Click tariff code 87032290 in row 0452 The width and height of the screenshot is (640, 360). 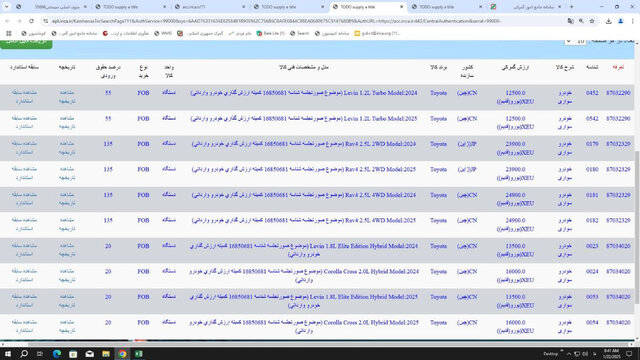tap(618, 93)
